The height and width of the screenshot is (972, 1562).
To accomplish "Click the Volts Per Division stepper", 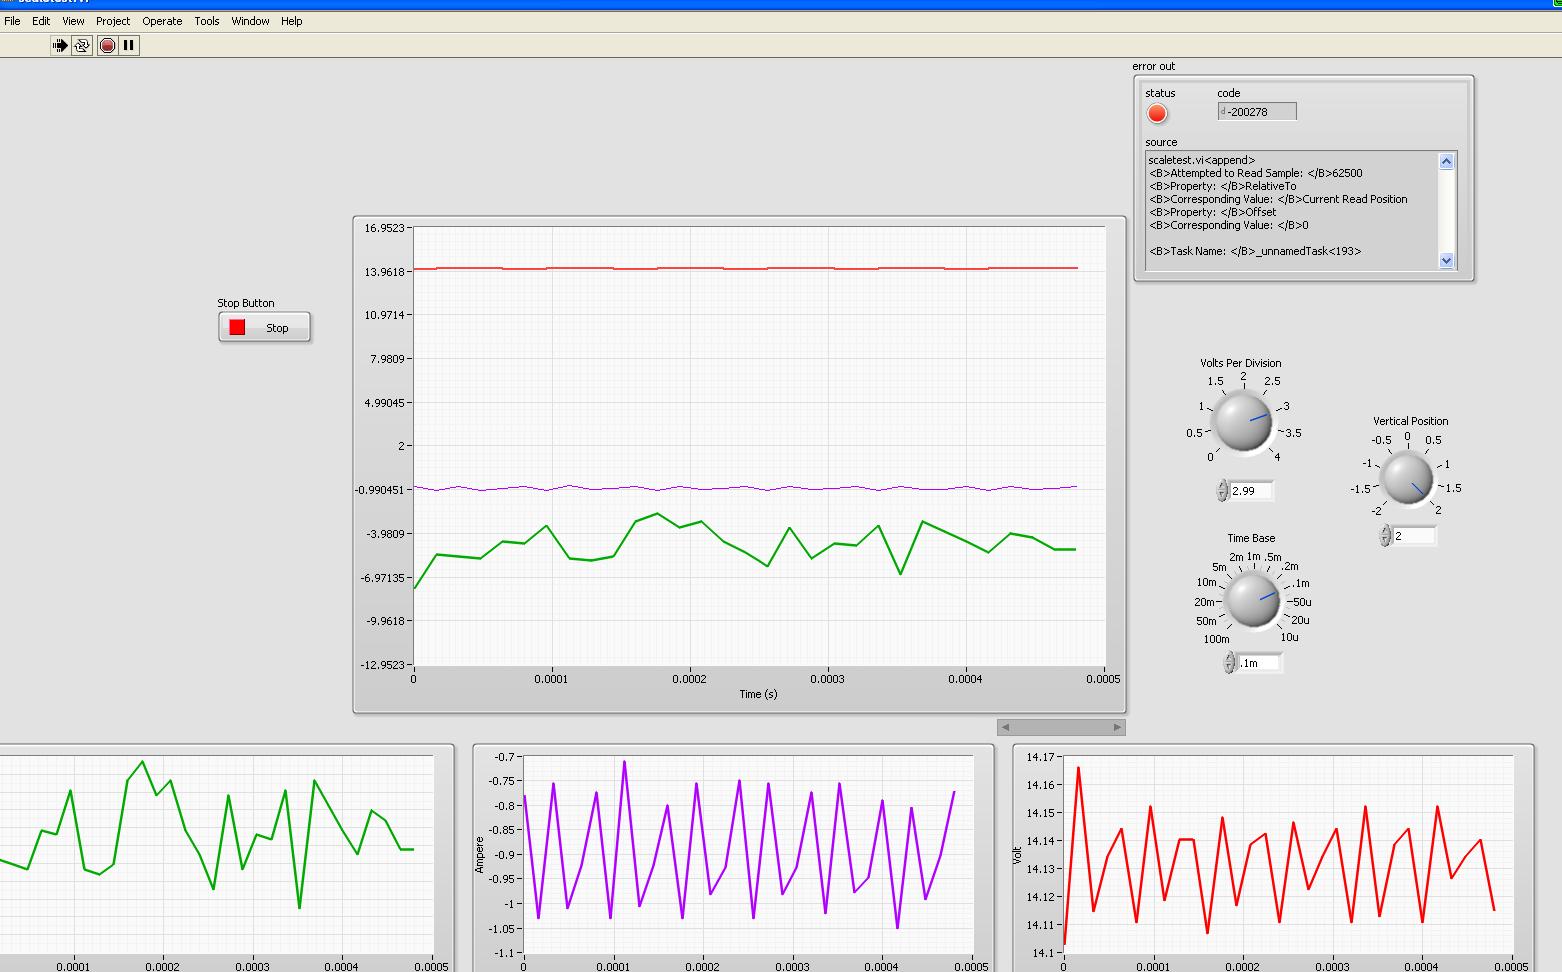I will tap(1222, 490).
